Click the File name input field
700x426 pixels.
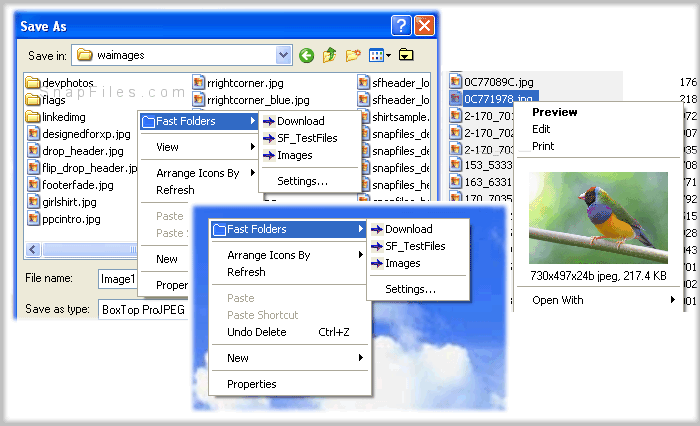click(118, 279)
